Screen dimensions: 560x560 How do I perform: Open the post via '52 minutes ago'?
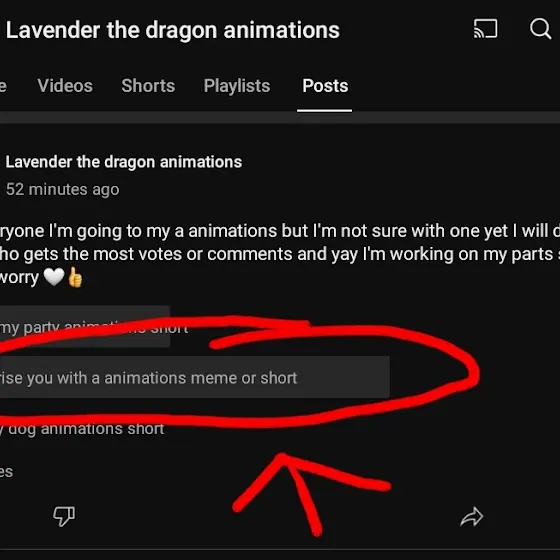click(62, 189)
